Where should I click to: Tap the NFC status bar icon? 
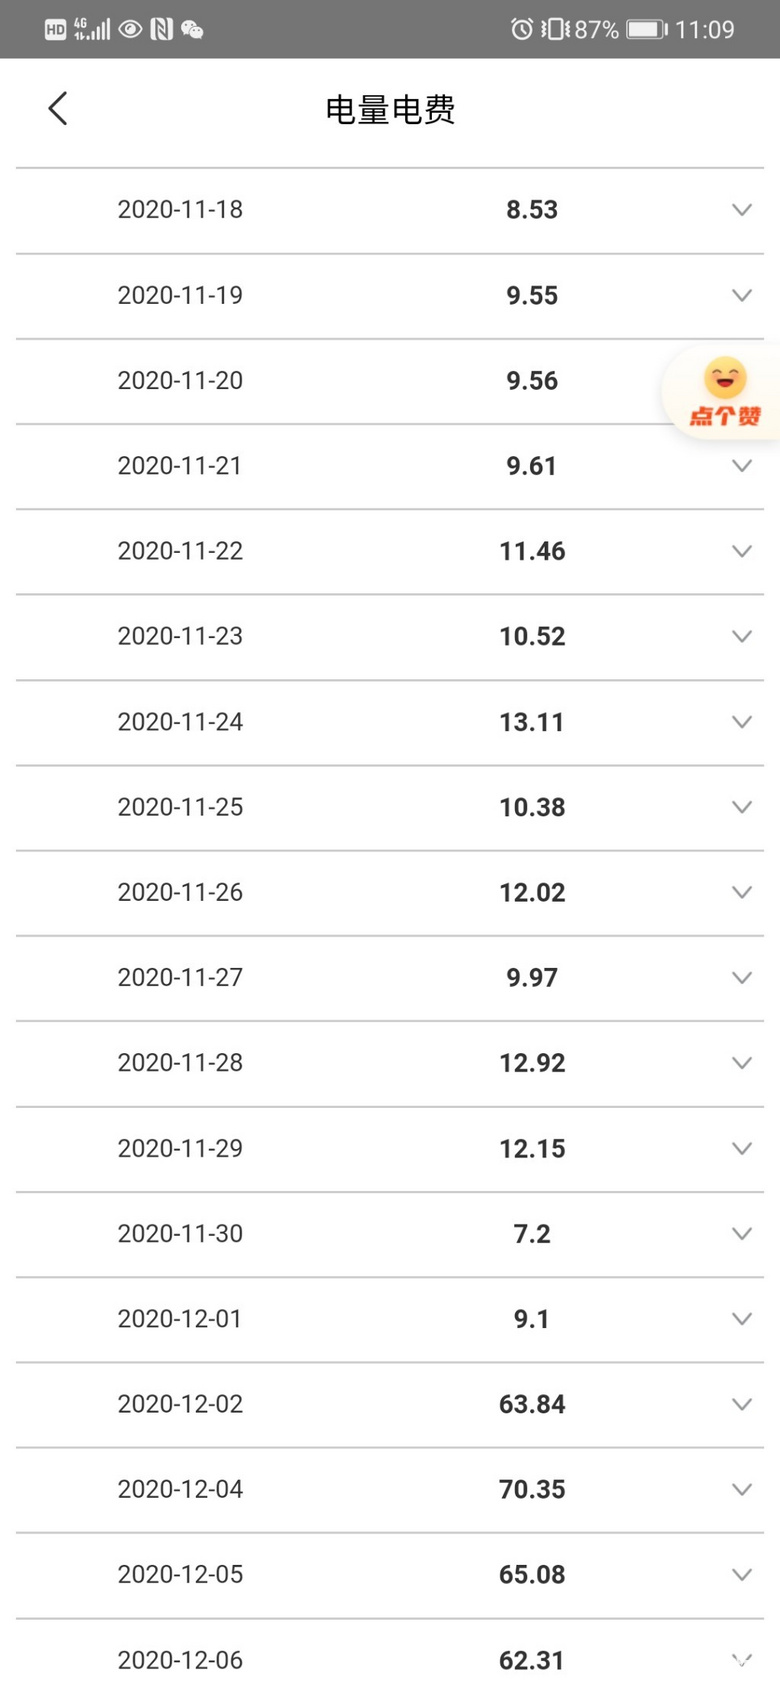[161, 29]
